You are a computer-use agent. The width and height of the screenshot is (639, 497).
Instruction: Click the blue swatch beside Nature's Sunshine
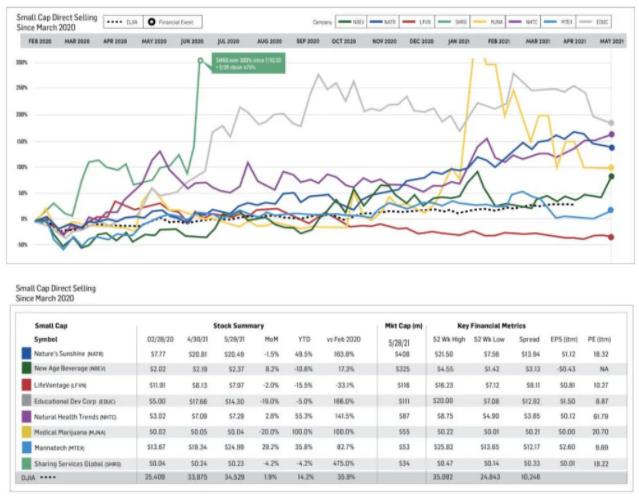[x=26, y=353]
